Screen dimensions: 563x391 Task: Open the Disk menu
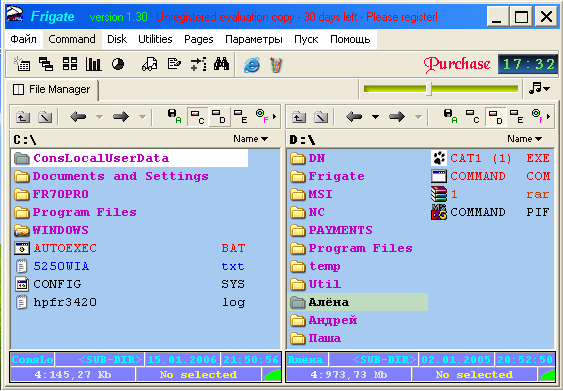(x=117, y=39)
